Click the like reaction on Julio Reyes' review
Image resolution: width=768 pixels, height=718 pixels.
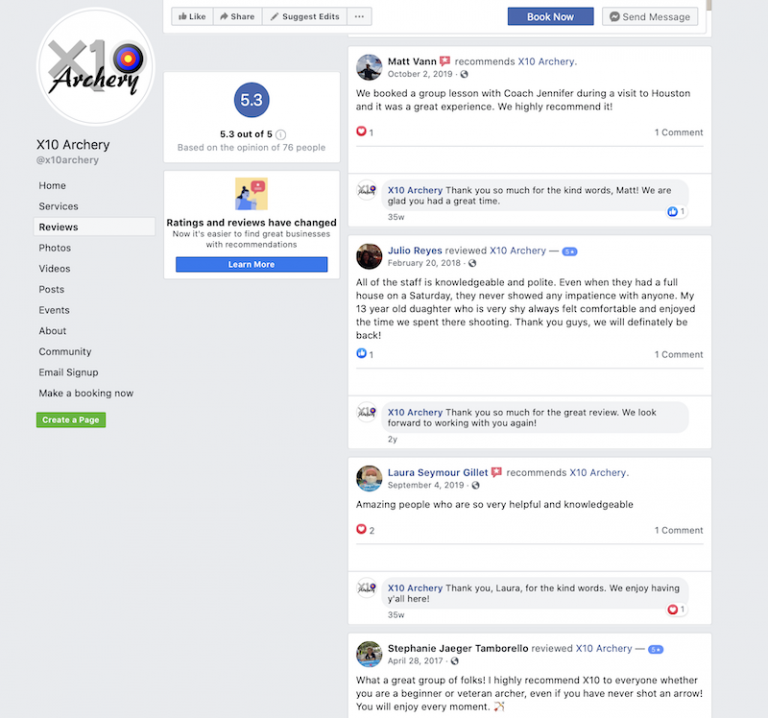coord(361,353)
